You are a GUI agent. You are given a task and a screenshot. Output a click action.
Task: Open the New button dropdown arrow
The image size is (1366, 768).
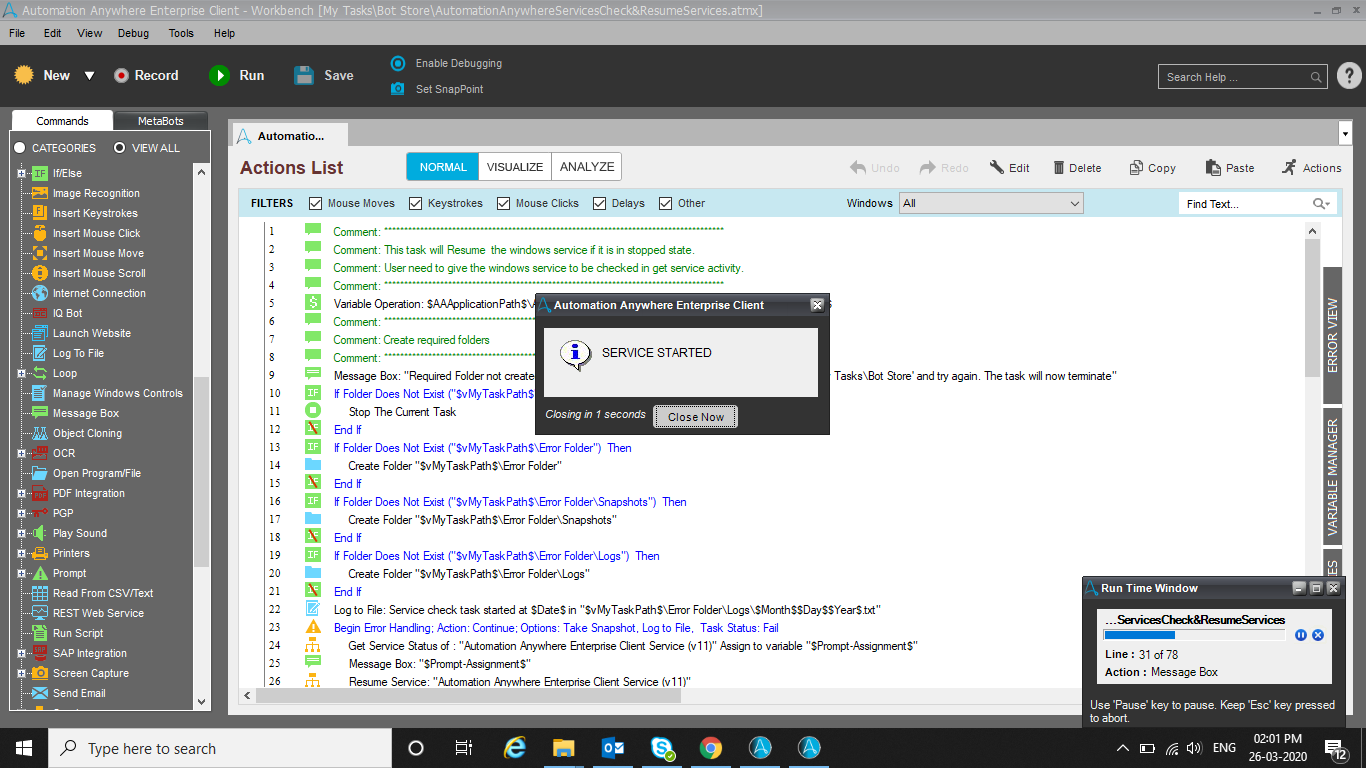click(x=89, y=76)
